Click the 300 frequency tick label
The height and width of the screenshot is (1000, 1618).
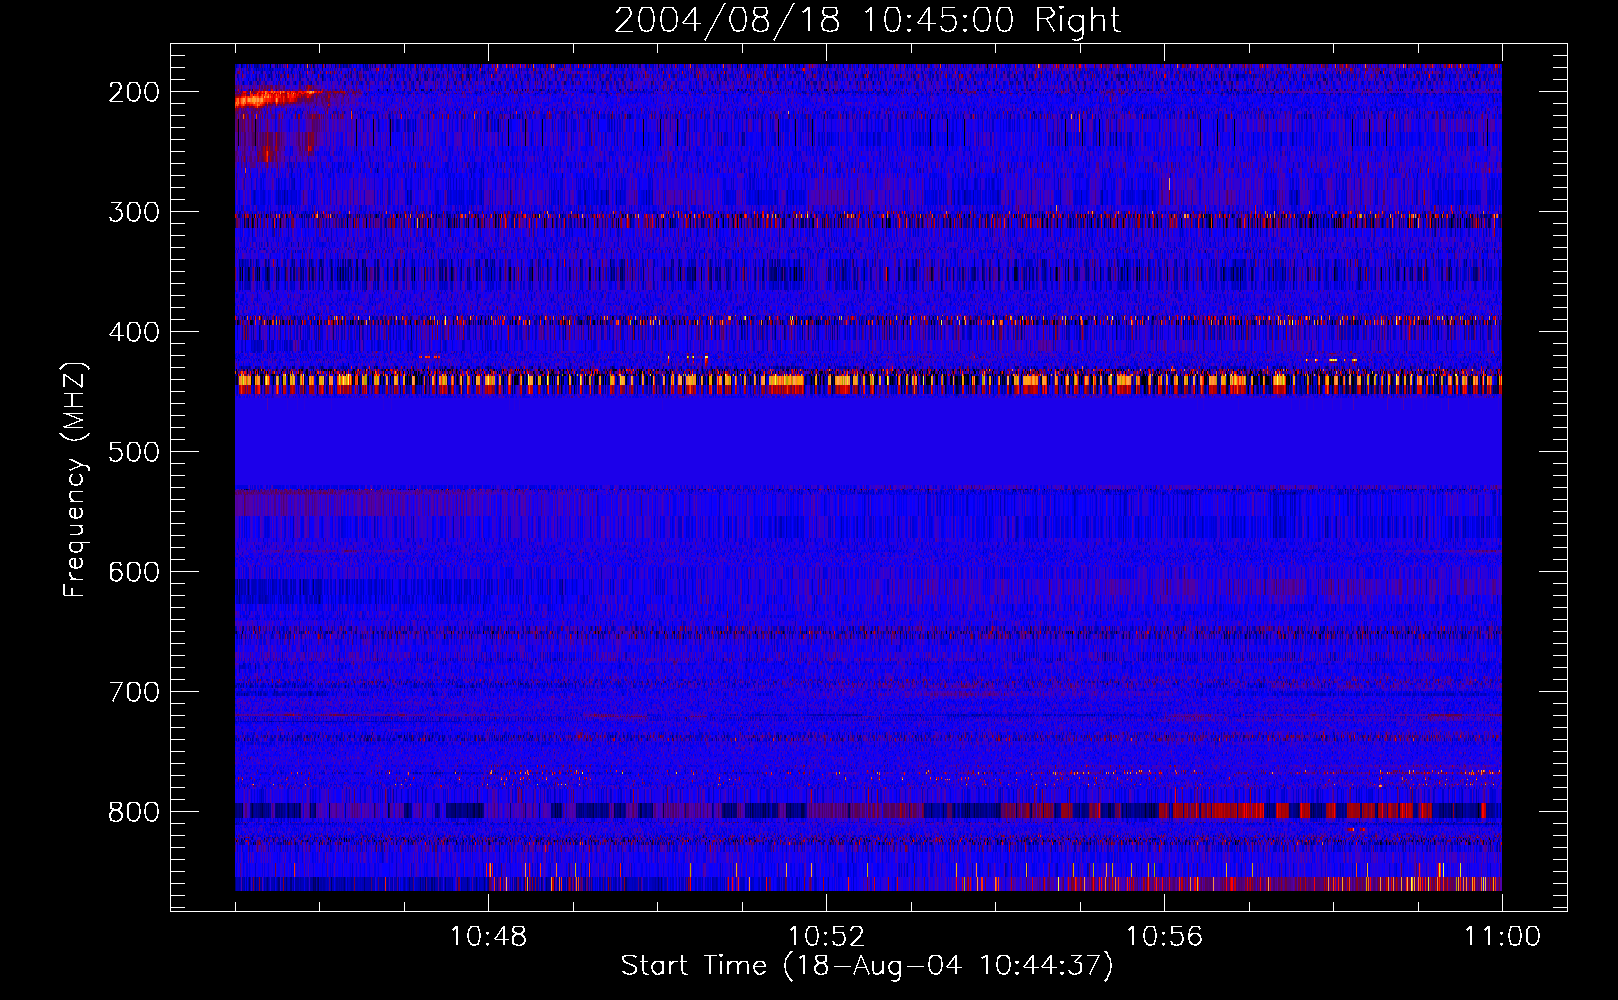click(x=134, y=212)
